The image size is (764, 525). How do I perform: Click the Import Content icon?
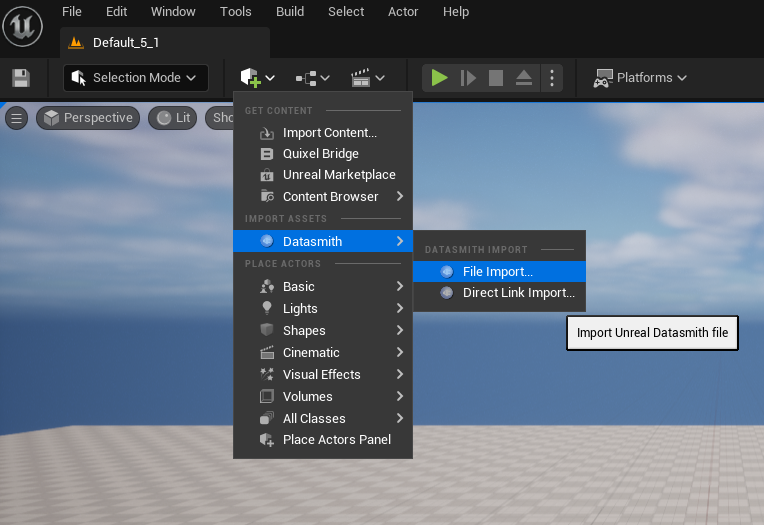[x=267, y=133]
